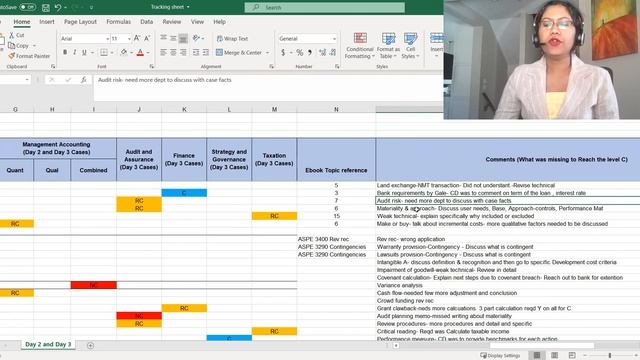Toggle Bold formatting

pyautogui.click(x=65, y=53)
